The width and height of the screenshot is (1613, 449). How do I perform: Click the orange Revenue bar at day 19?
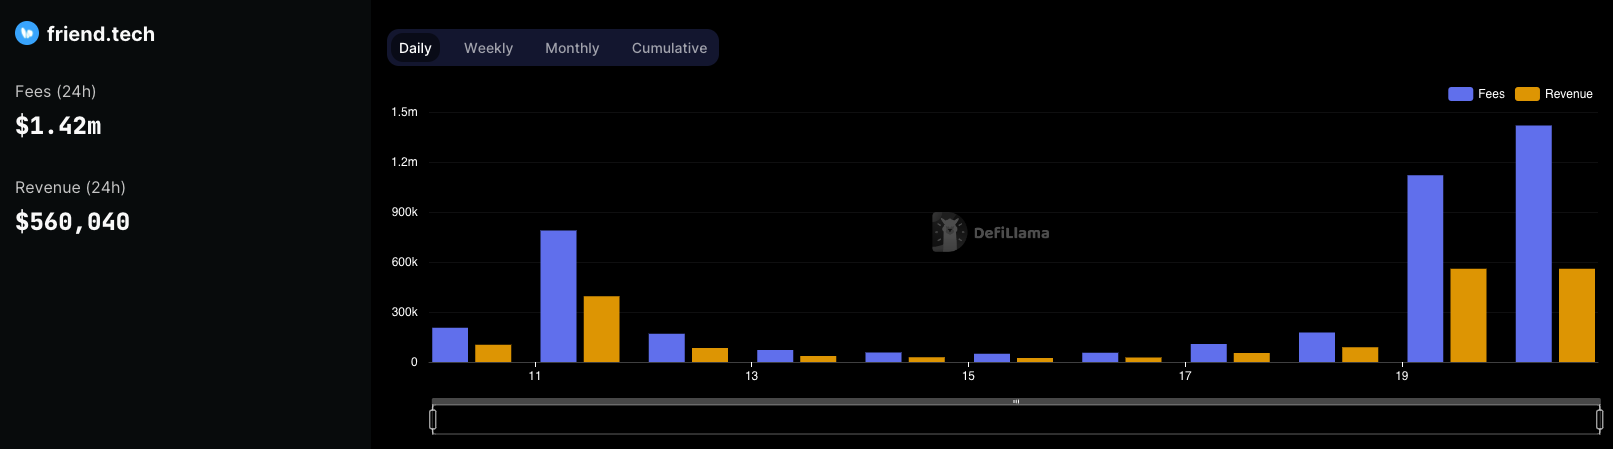click(x=1468, y=315)
